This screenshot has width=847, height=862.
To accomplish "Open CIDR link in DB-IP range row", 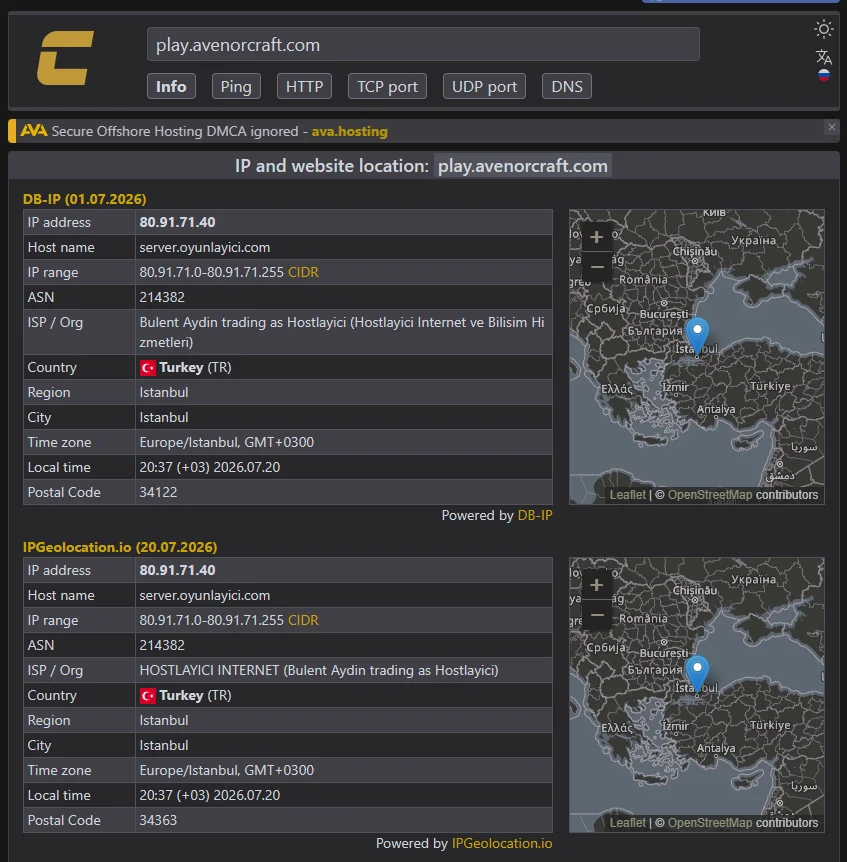I will point(303,272).
